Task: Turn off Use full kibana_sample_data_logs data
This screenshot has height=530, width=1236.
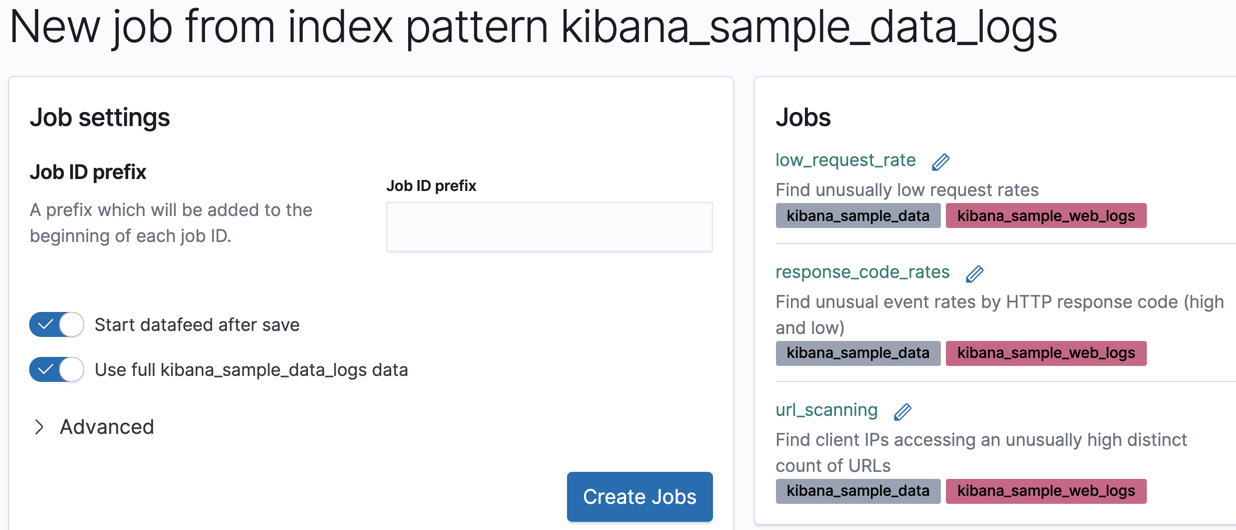Action: coord(57,370)
